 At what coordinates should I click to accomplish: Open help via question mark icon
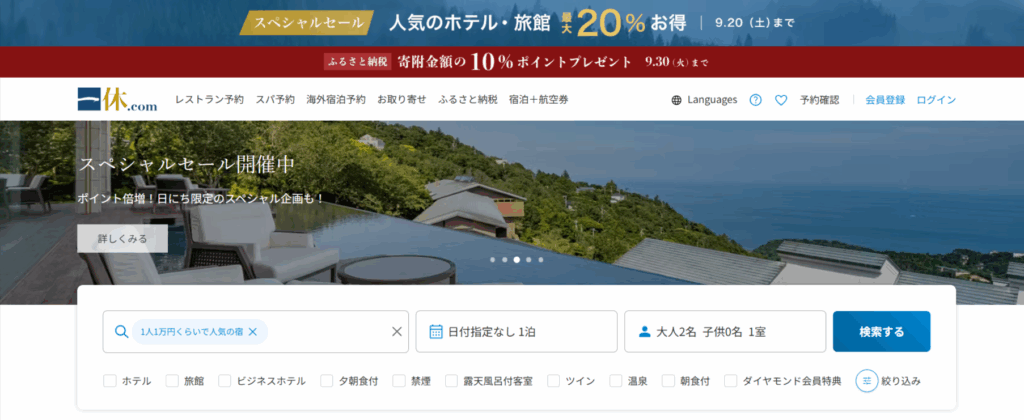(756, 100)
